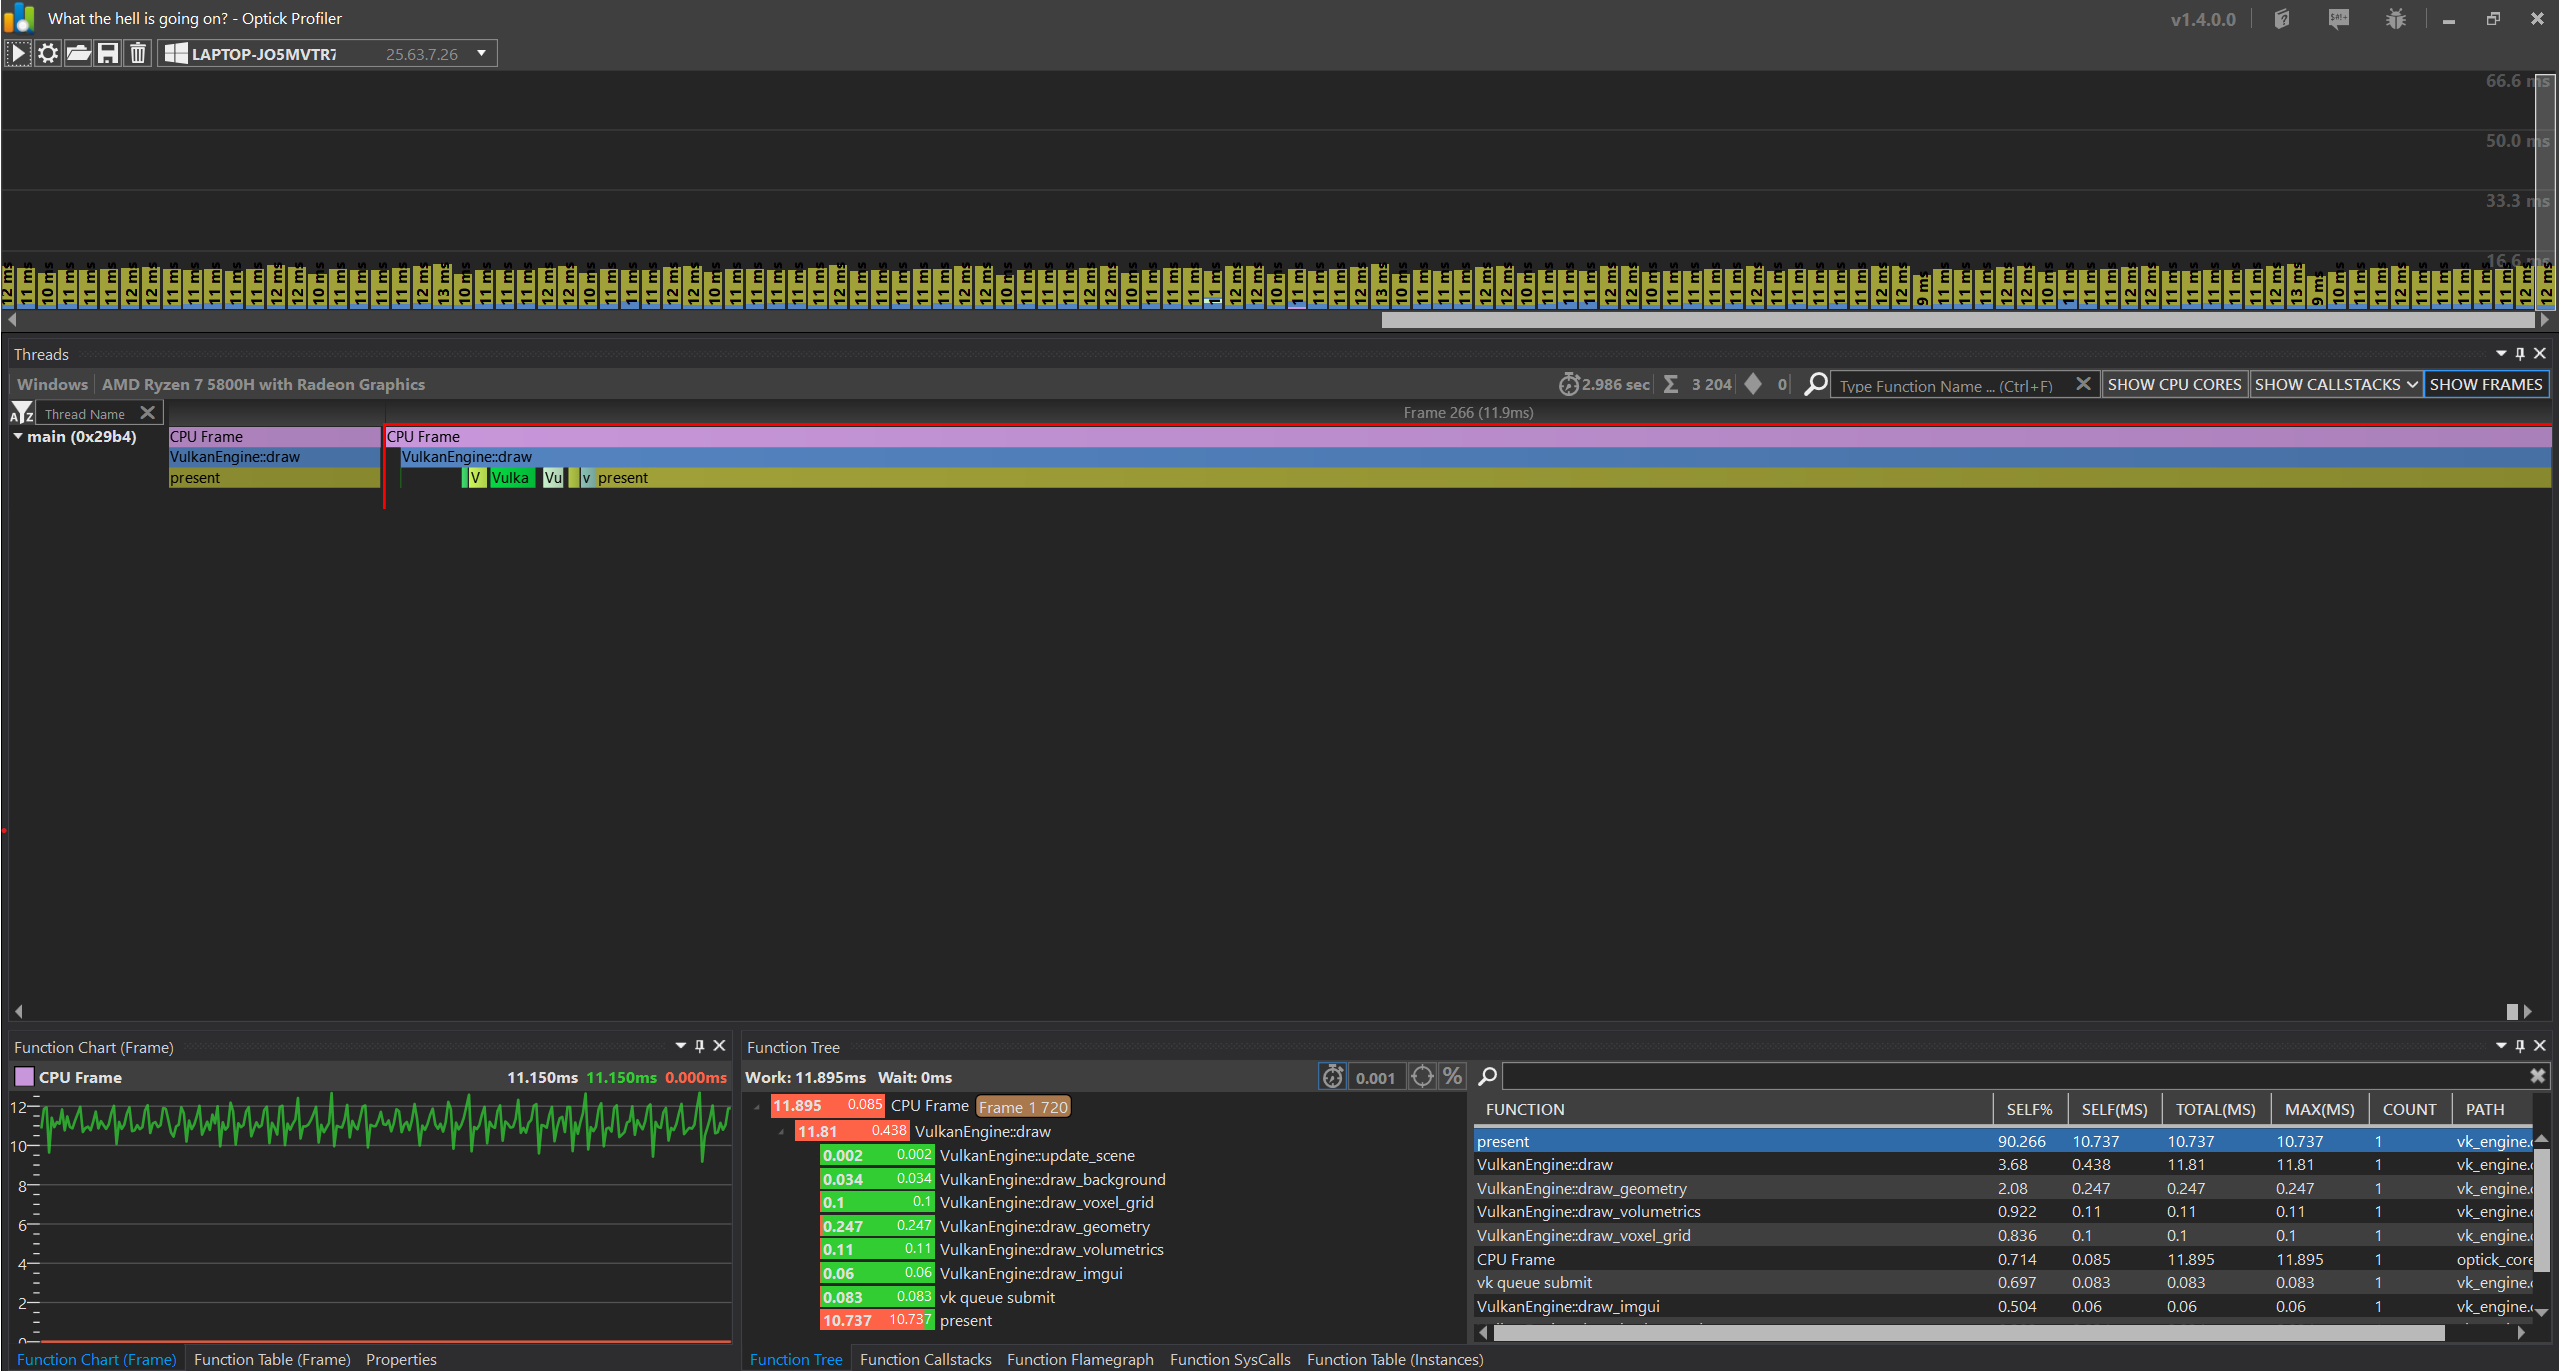2559x1371 pixels.
Task: Open the Function Tree panel options dropdown arrow
Action: click(2501, 1046)
